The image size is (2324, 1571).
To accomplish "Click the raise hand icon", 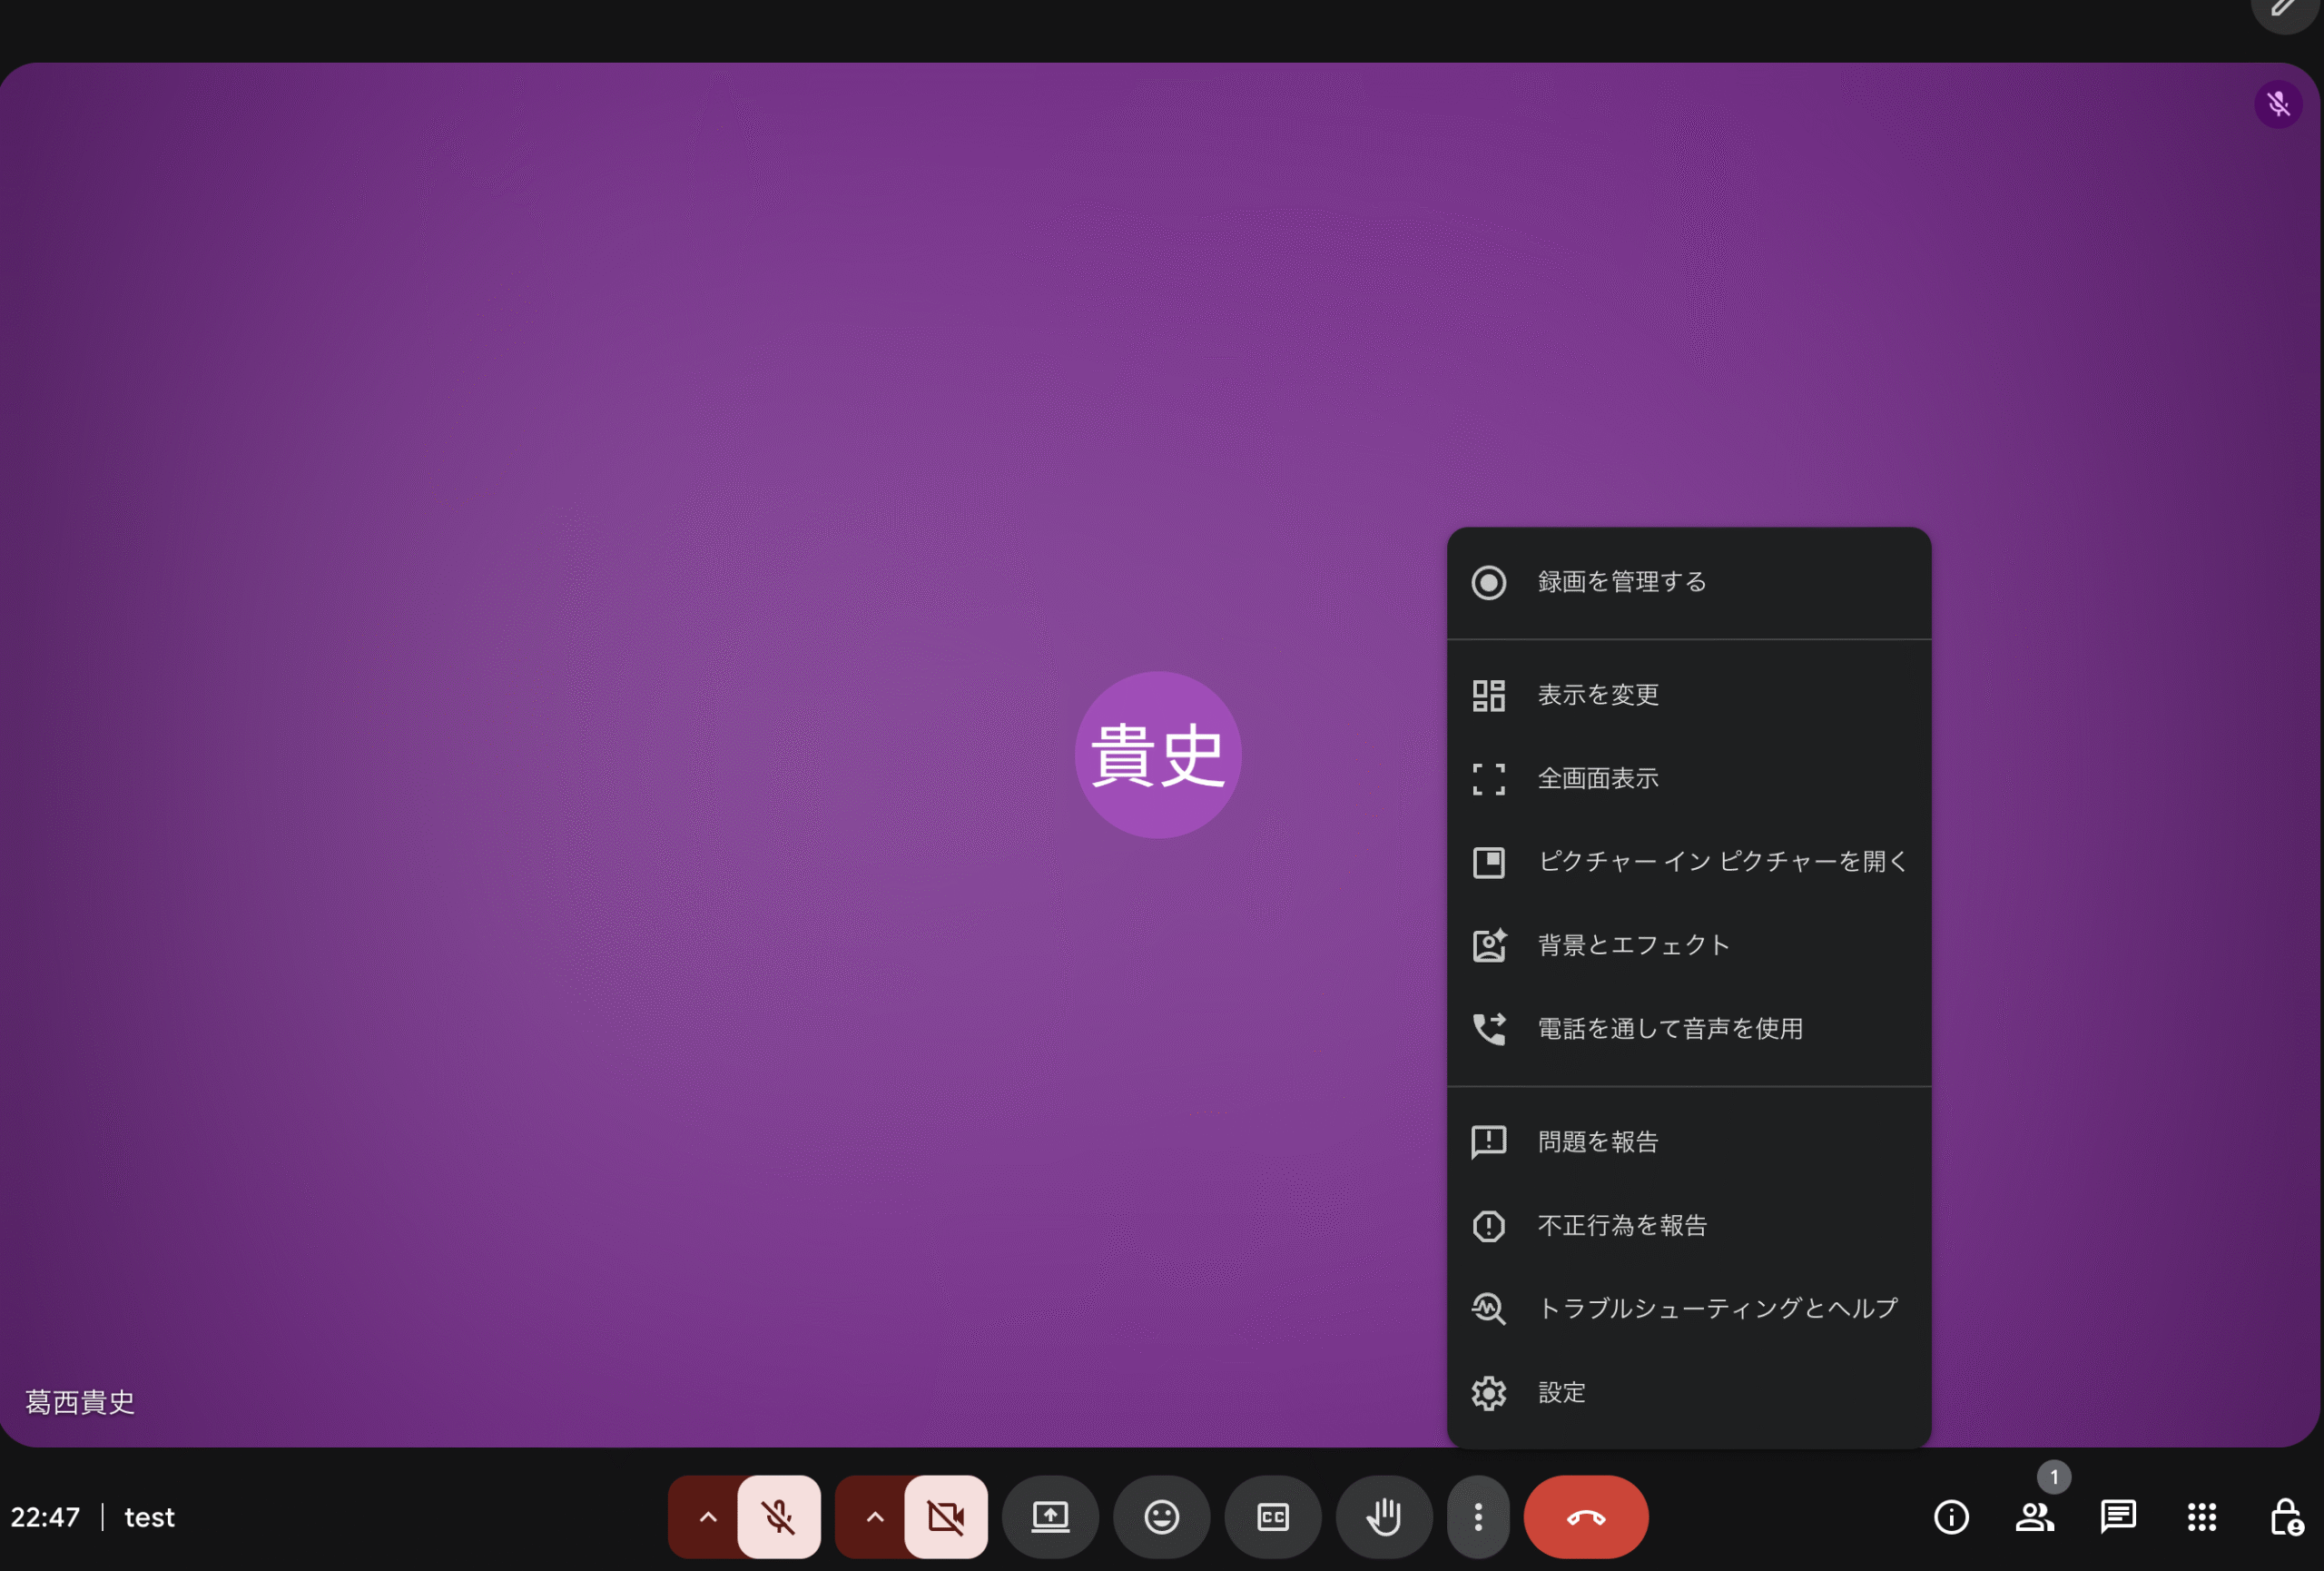I will tap(1384, 1517).
